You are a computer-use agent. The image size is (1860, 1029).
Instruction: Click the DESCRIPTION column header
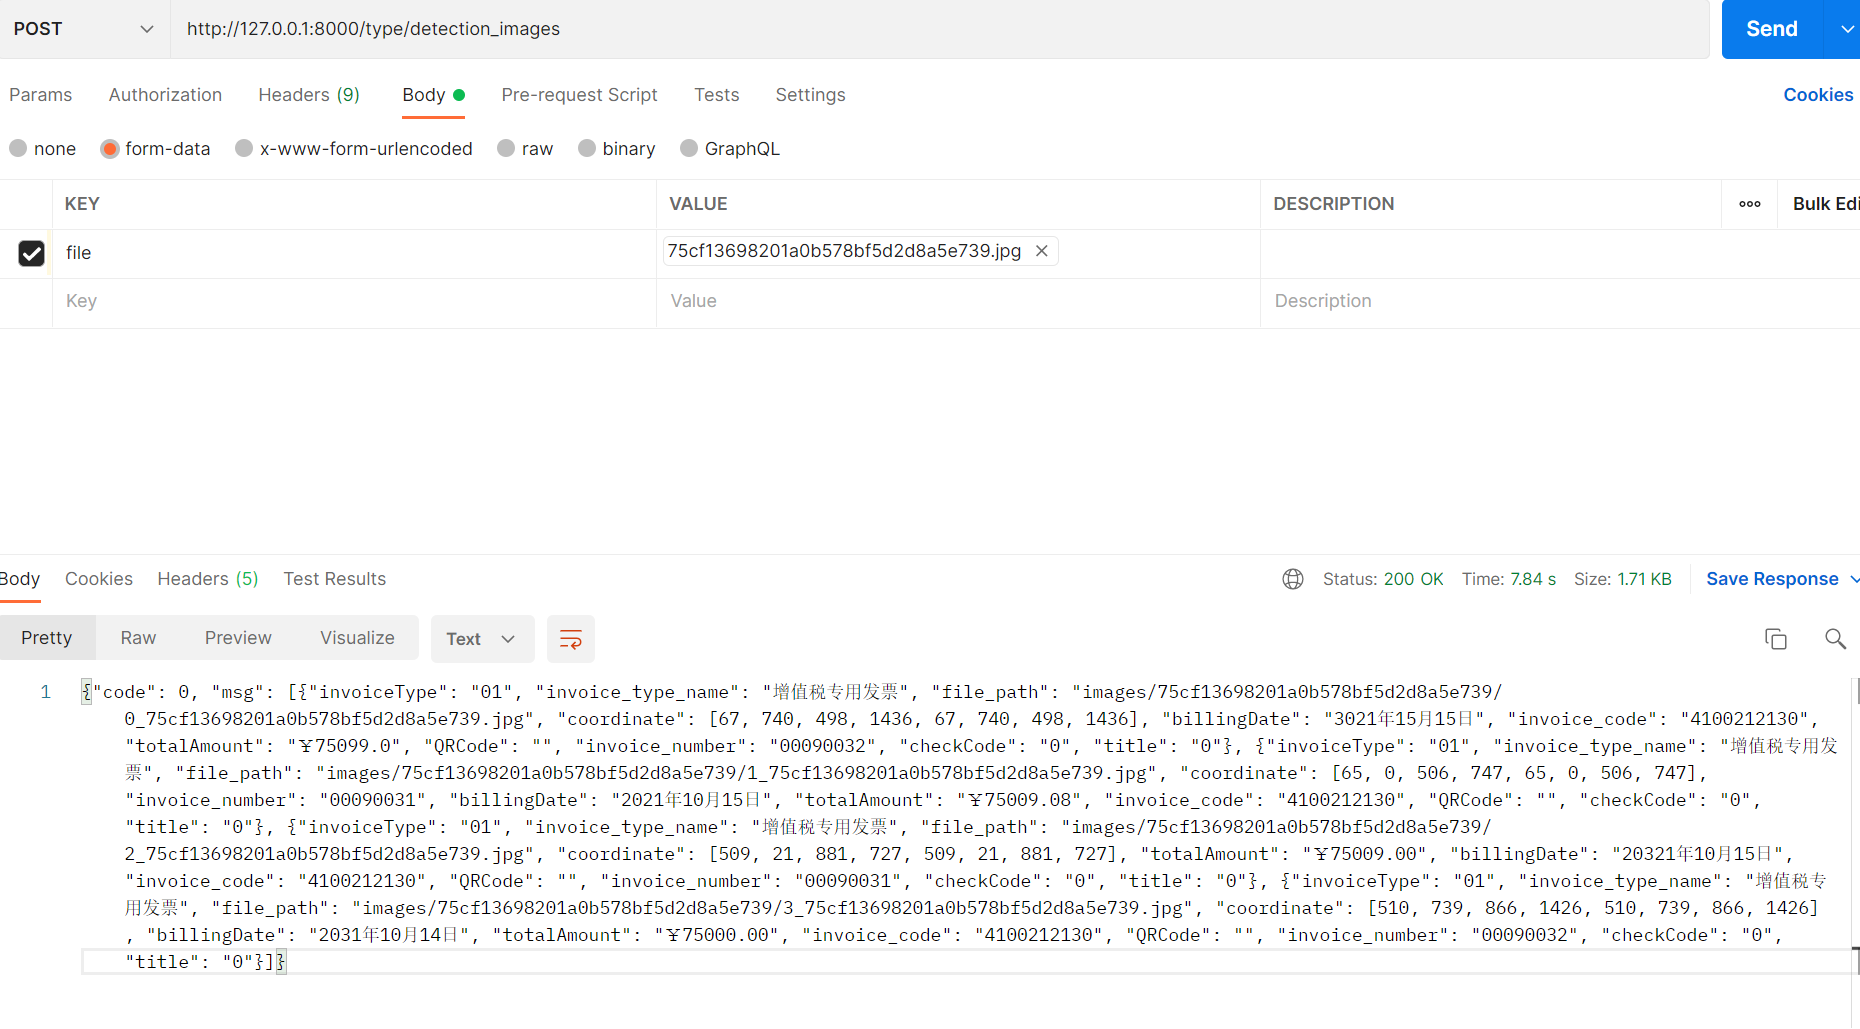click(1333, 204)
